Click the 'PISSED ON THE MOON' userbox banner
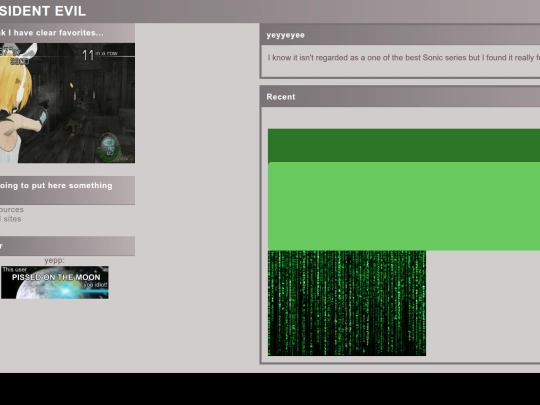This screenshot has width=540, height=405. 55,282
